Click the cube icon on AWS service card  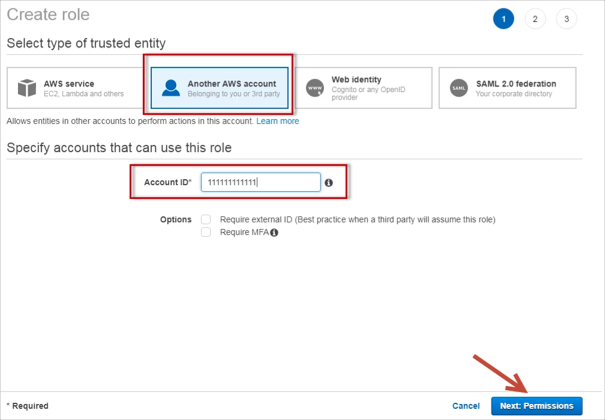(x=26, y=89)
